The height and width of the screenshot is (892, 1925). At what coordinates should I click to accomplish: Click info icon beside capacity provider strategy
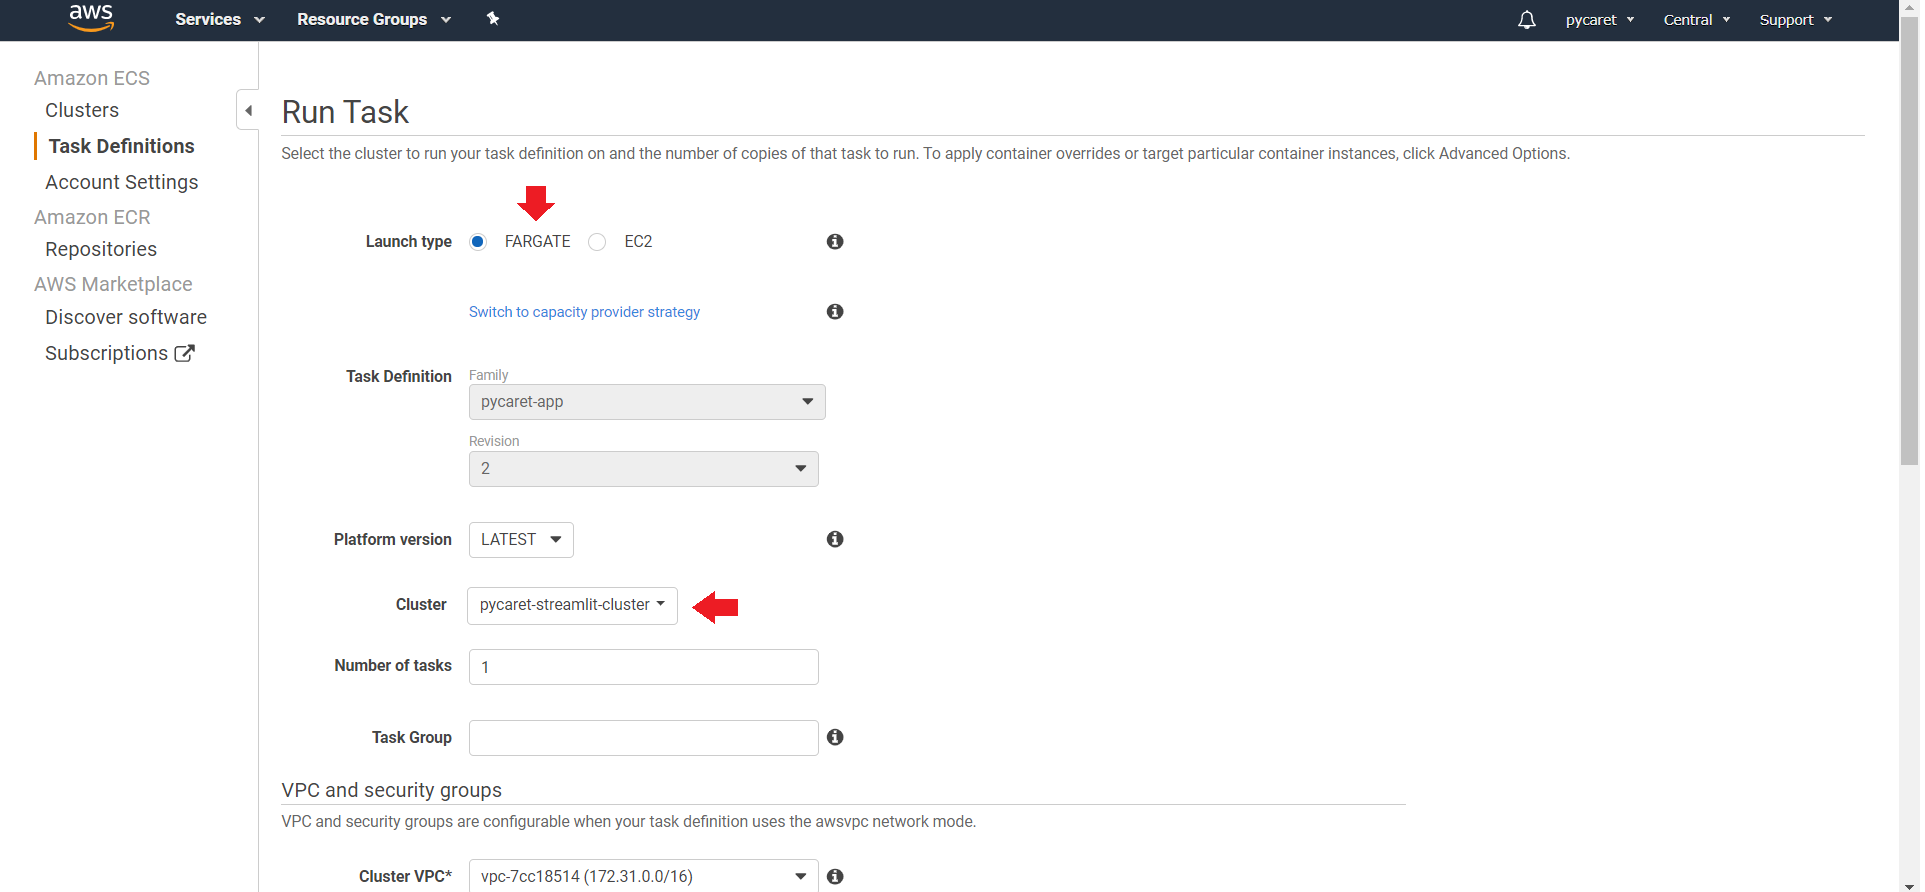pyautogui.click(x=835, y=312)
